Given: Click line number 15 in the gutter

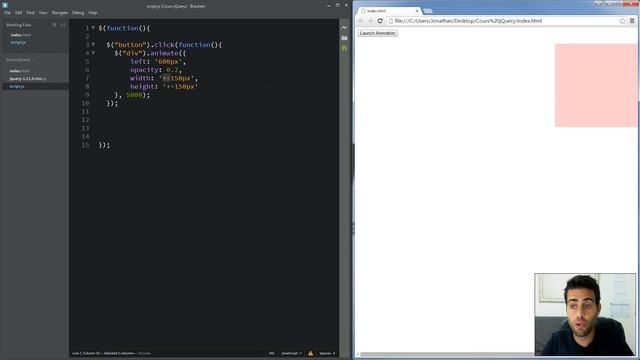Looking at the screenshot, I should [85, 145].
